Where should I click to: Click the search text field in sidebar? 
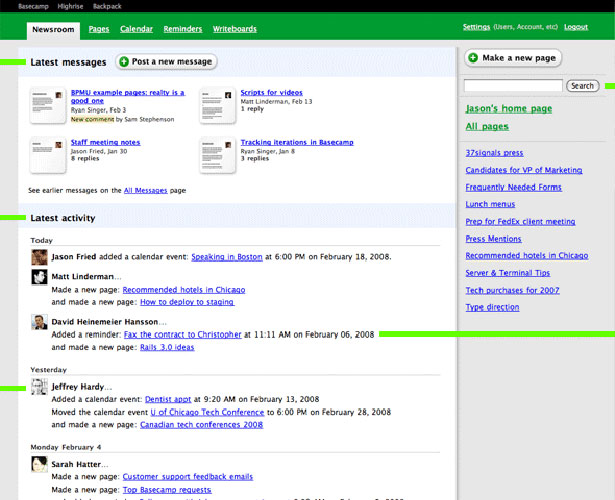click(x=513, y=85)
